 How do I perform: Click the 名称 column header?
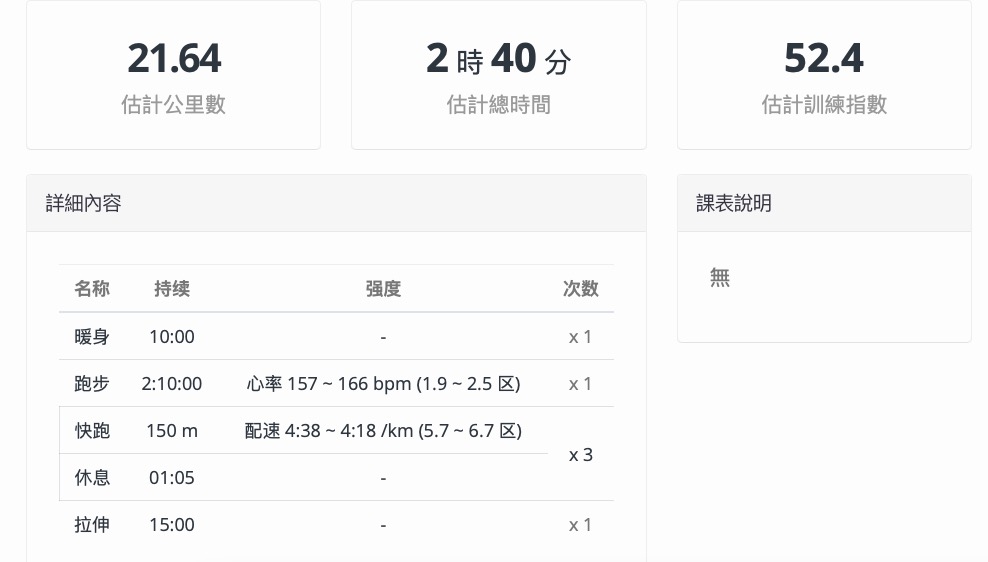92,289
